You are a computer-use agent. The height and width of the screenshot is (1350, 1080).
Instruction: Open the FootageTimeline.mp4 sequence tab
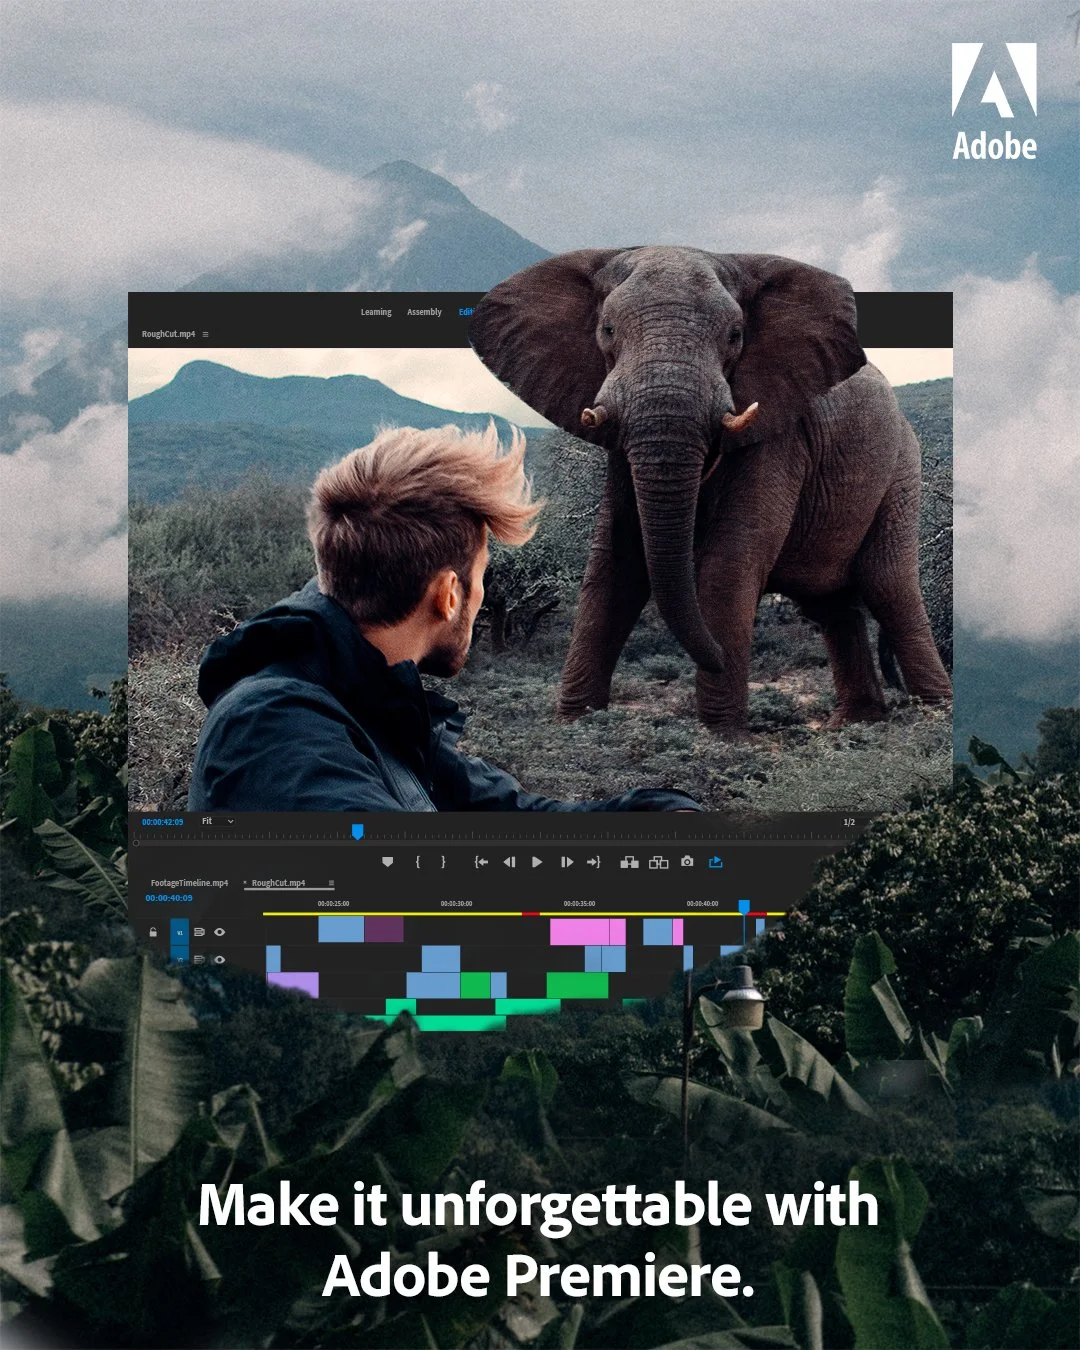pos(189,883)
